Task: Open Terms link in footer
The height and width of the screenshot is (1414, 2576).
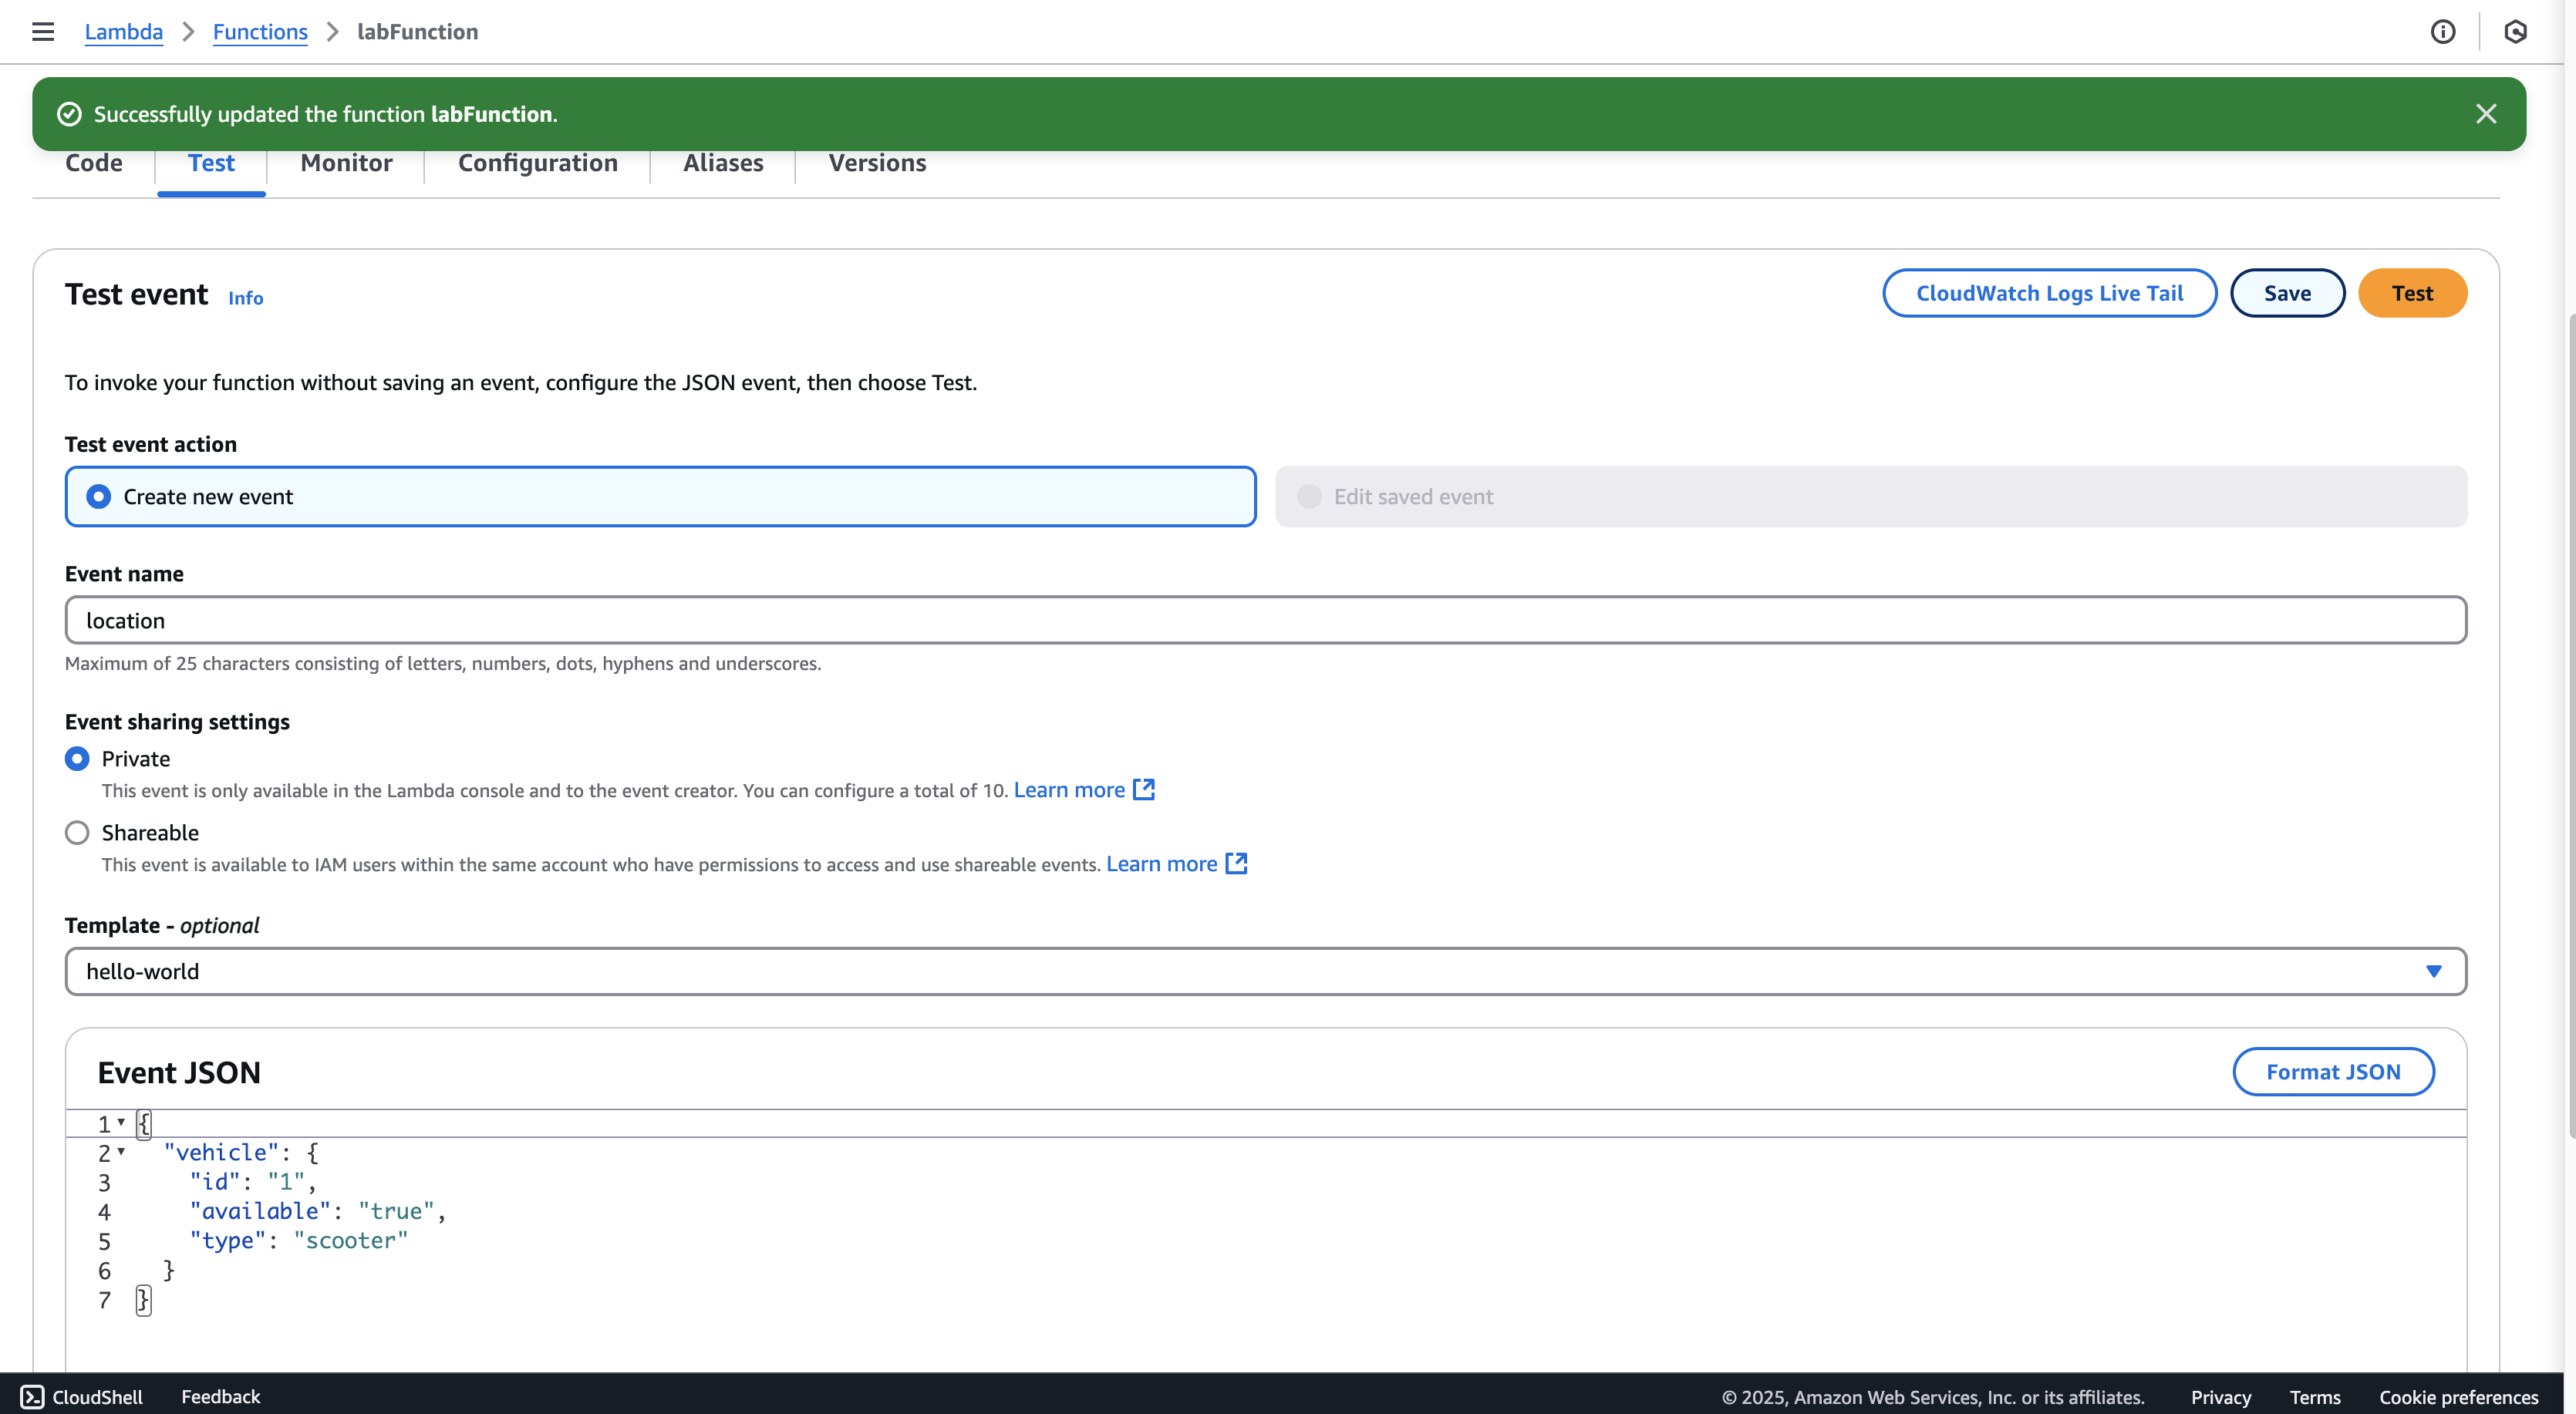Action: pos(2315,1397)
